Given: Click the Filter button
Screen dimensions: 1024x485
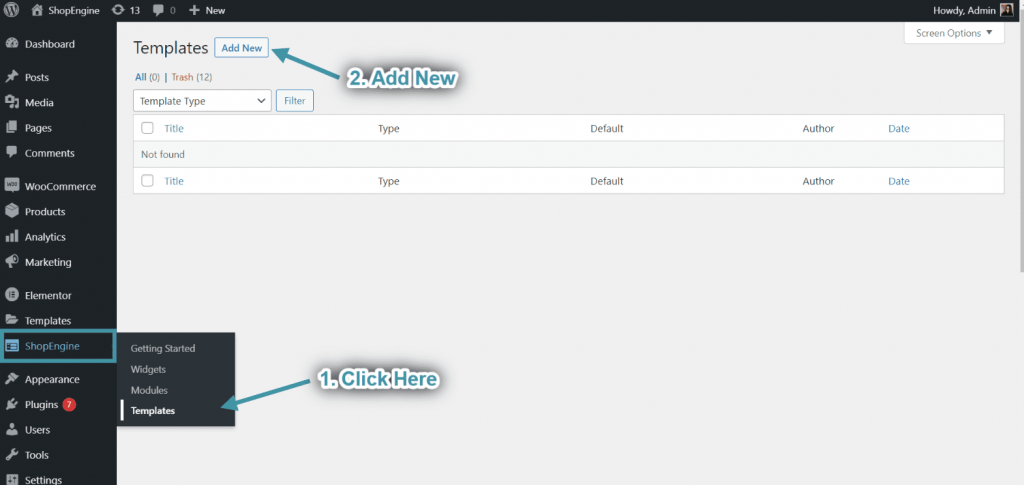Looking at the screenshot, I should pos(295,101).
